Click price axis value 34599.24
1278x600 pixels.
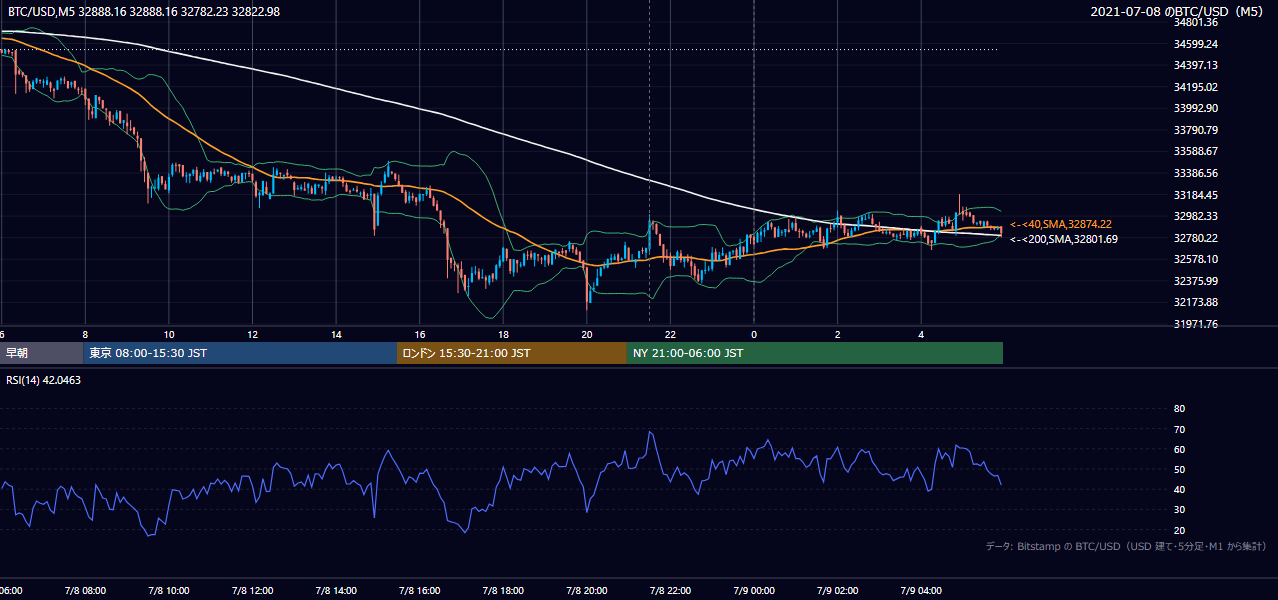pyautogui.click(x=1196, y=44)
